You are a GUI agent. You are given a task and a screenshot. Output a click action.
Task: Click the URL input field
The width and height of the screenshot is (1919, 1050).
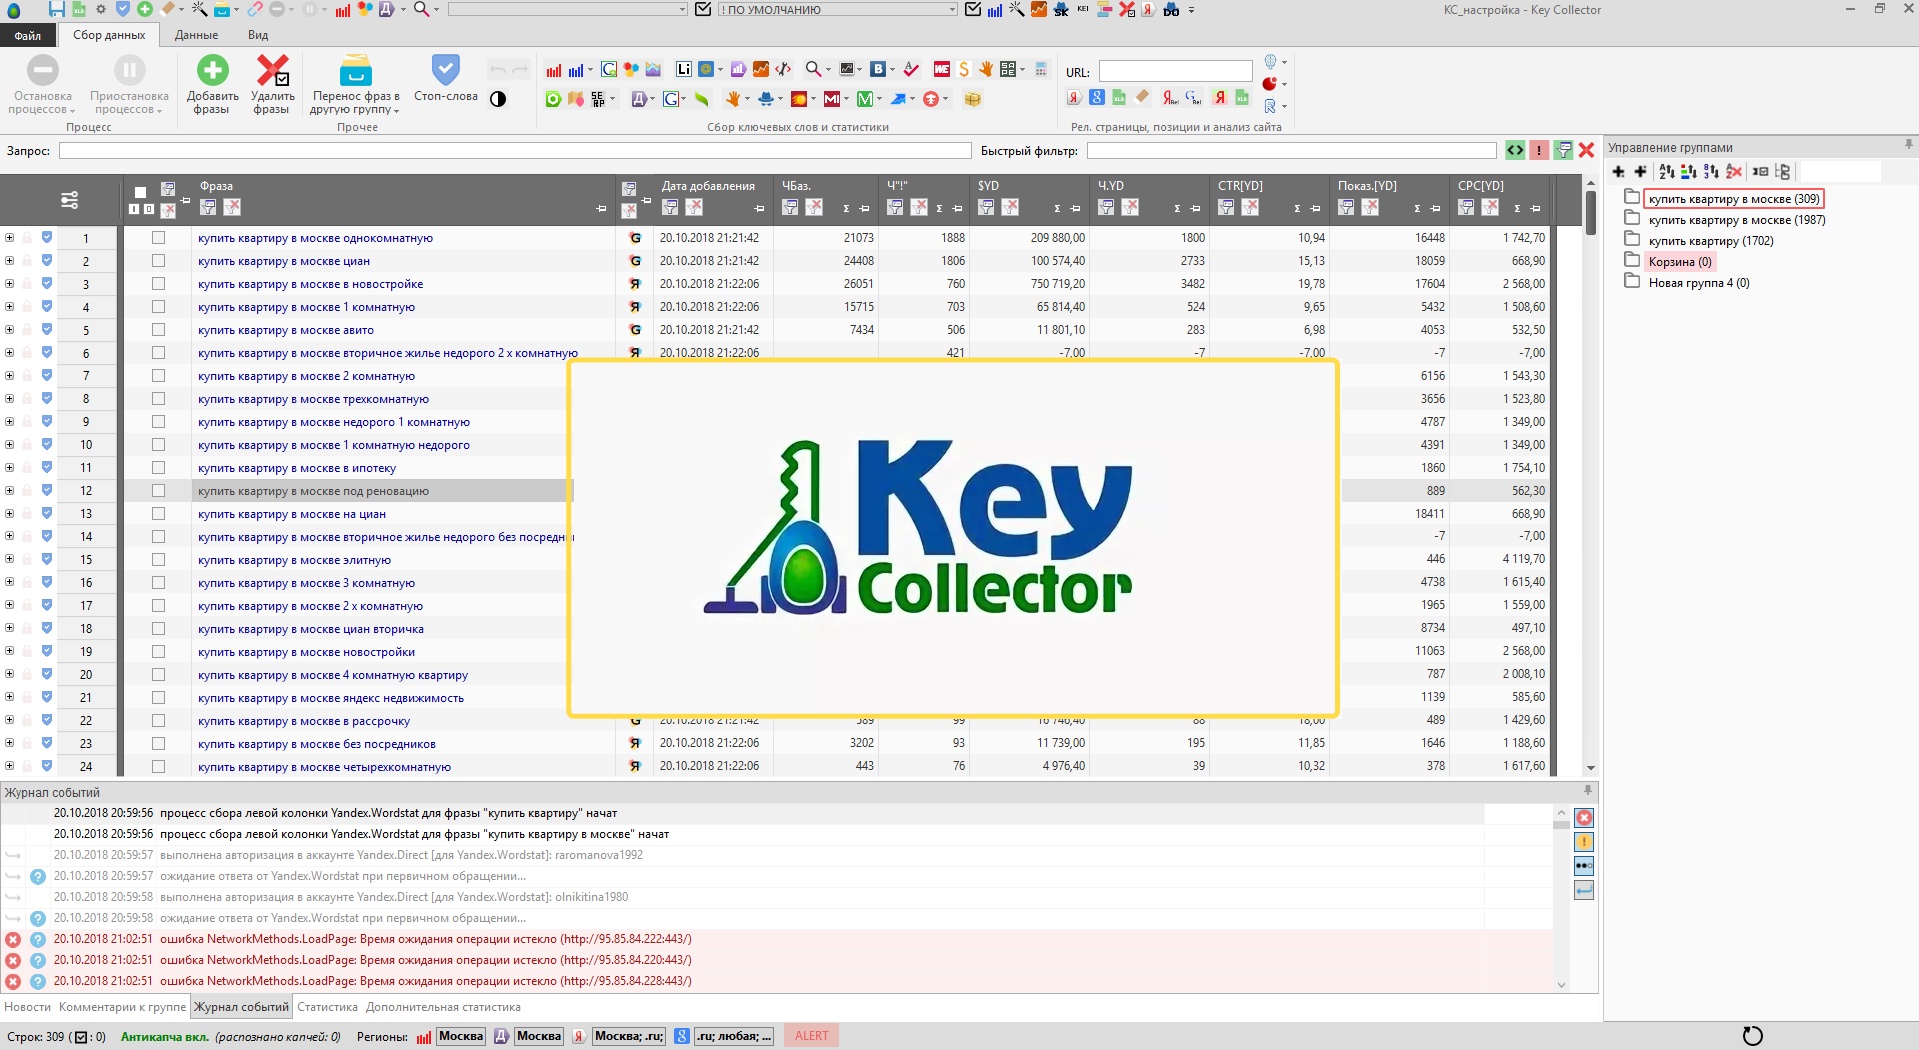click(1175, 71)
